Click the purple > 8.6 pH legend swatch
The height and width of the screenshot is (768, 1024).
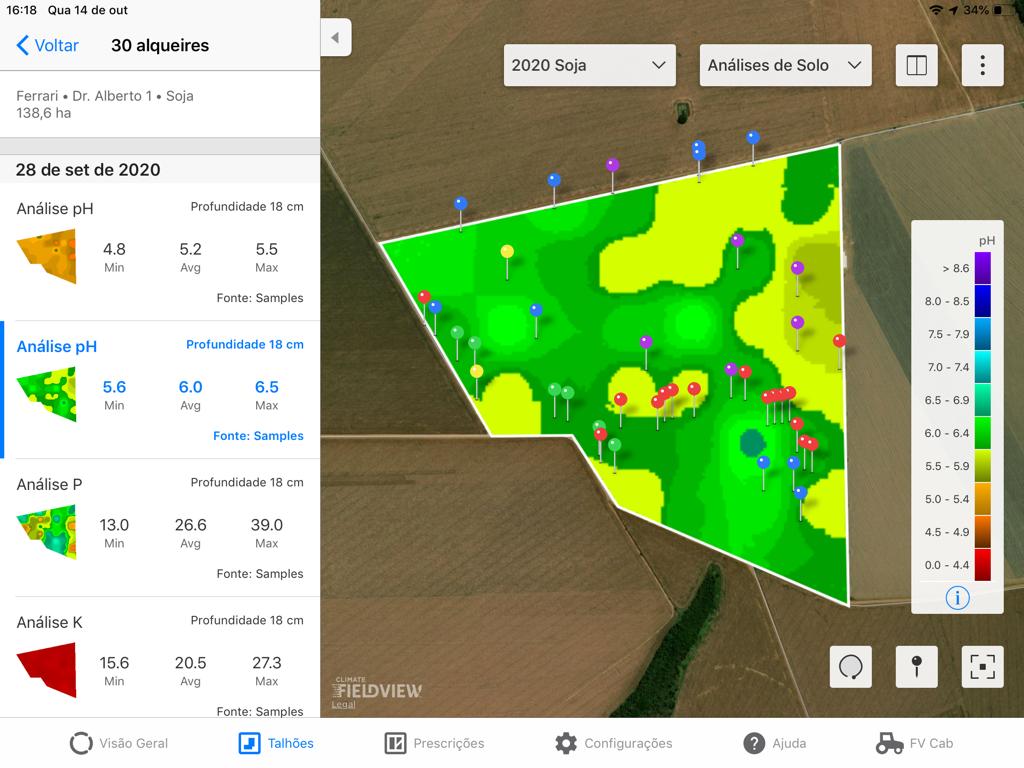point(982,267)
